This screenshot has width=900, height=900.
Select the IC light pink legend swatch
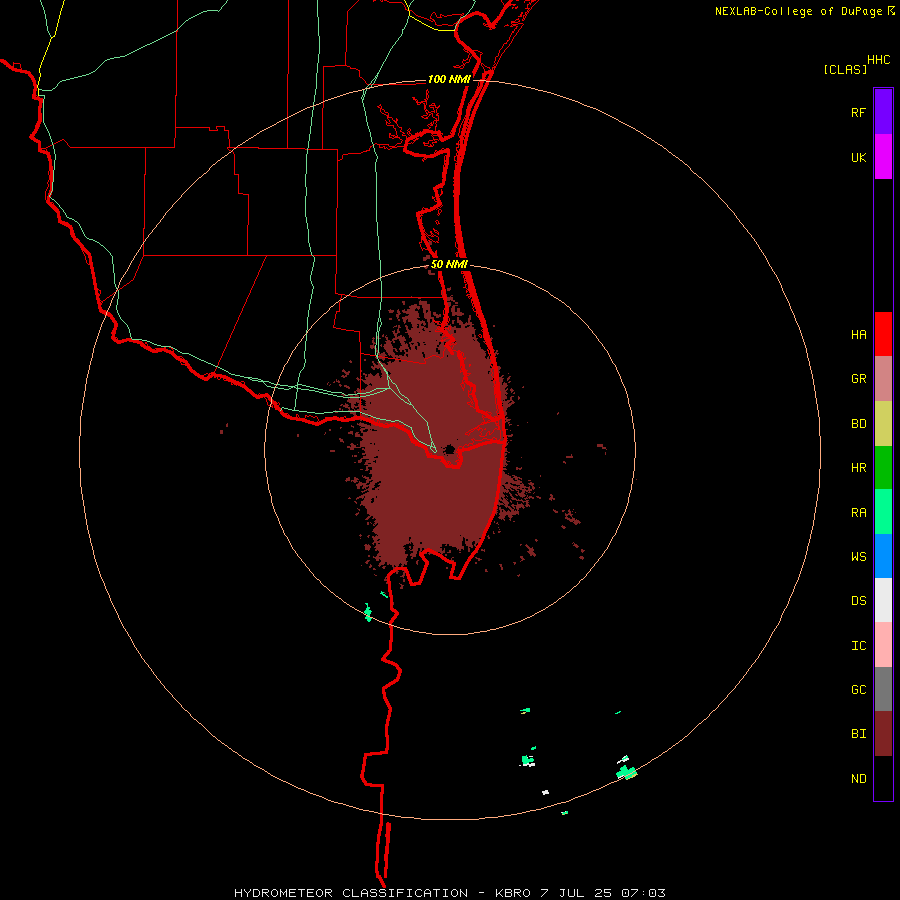(883, 645)
